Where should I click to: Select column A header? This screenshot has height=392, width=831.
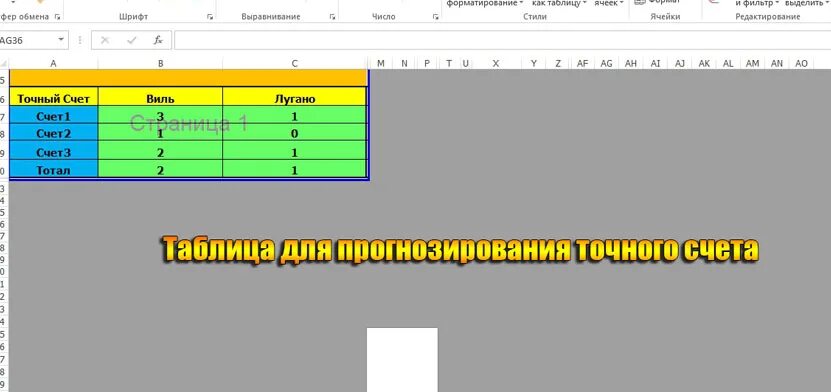[x=54, y=64]
